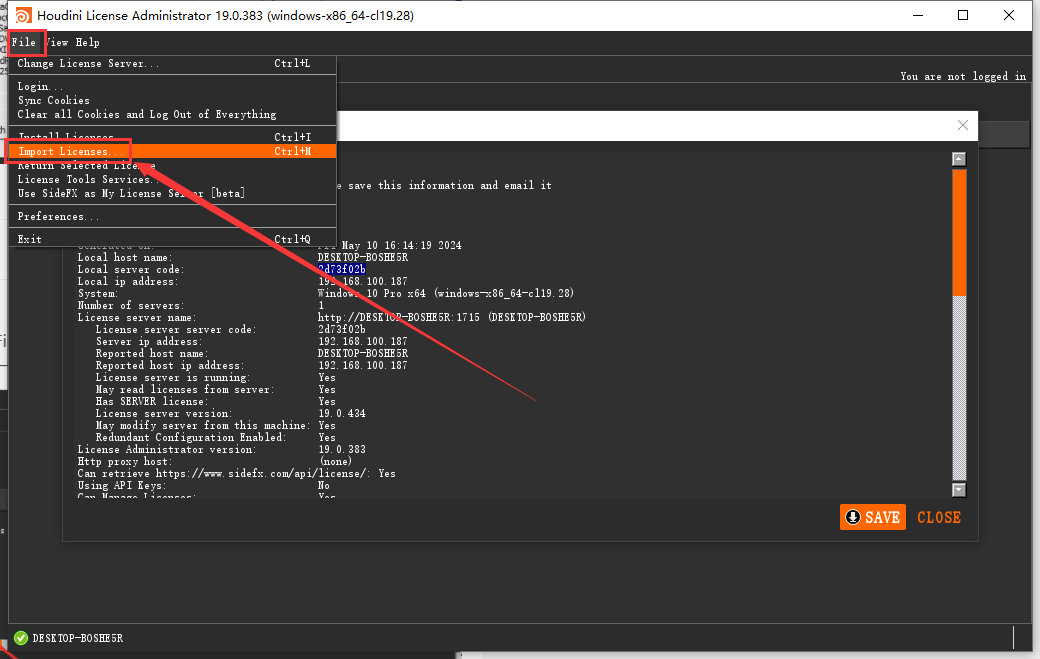Select Use SideFX as My License Server
This screenshot has height=659, width=1040.
[130, 193]
